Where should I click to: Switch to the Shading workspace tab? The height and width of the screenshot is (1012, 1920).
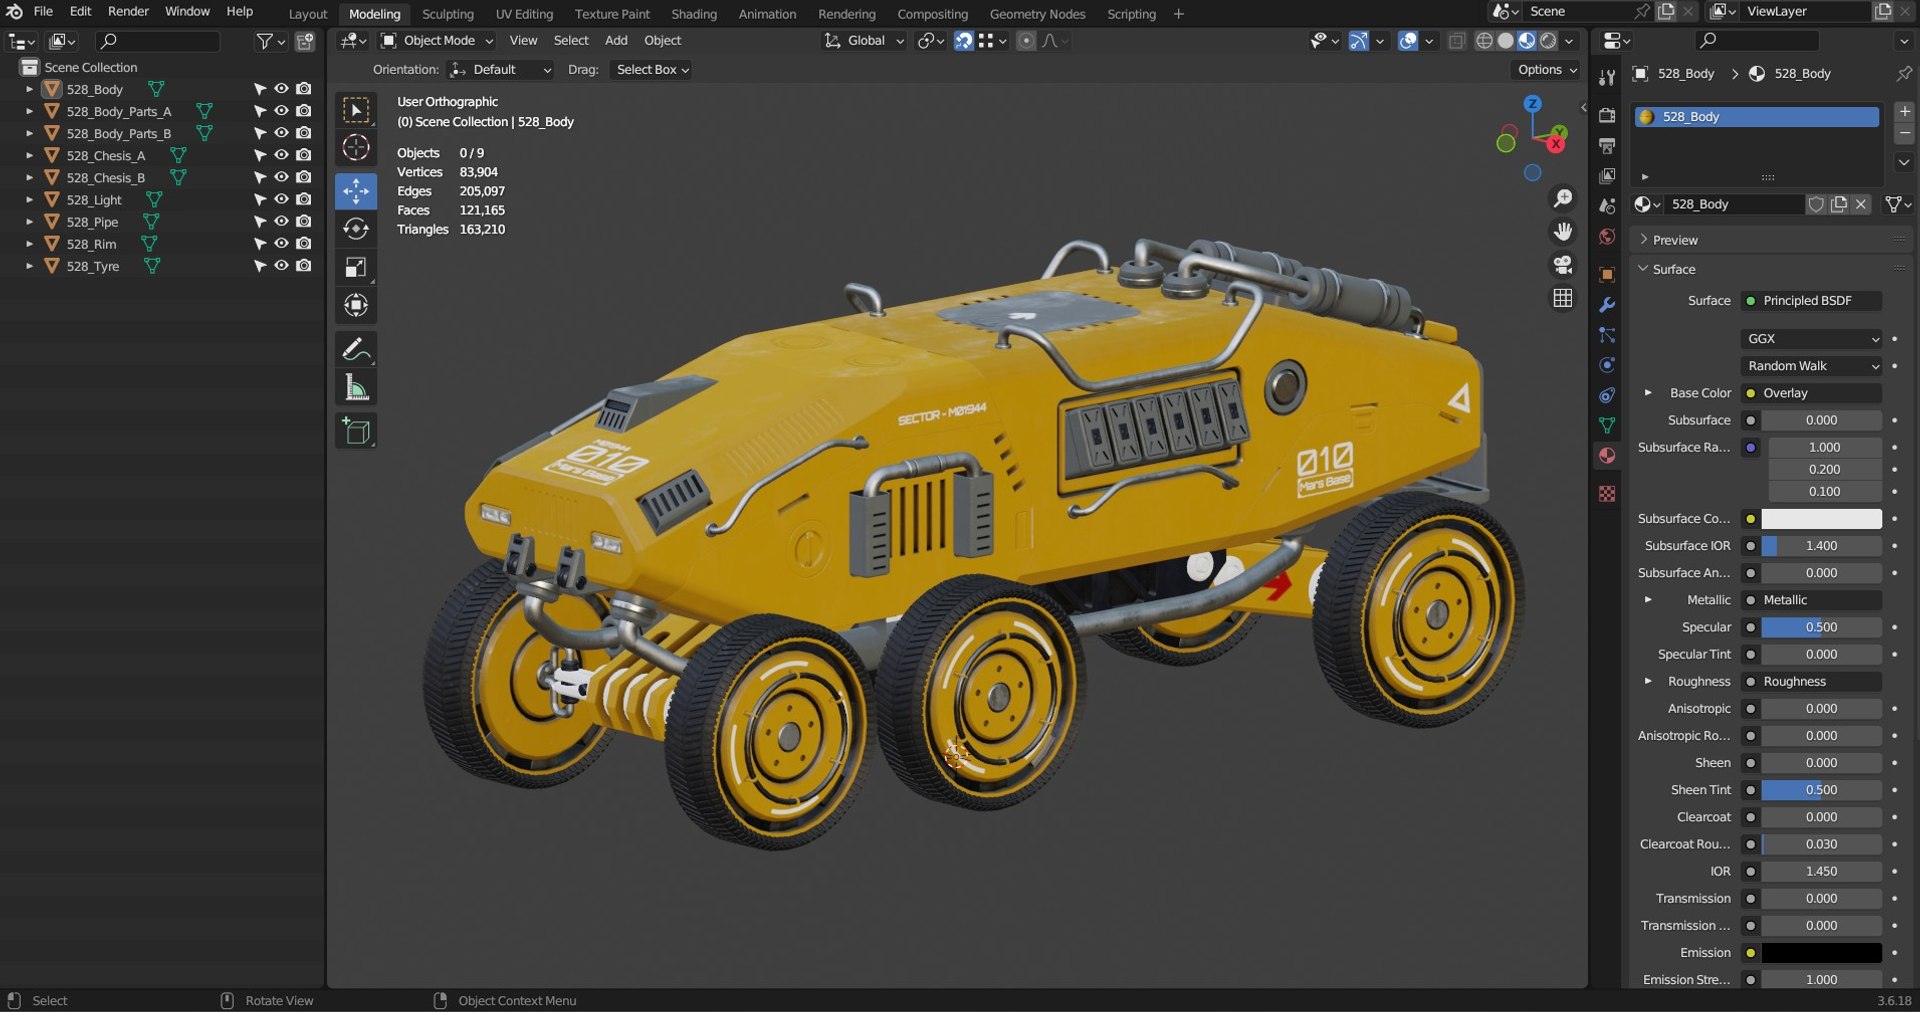click(693, 14)
